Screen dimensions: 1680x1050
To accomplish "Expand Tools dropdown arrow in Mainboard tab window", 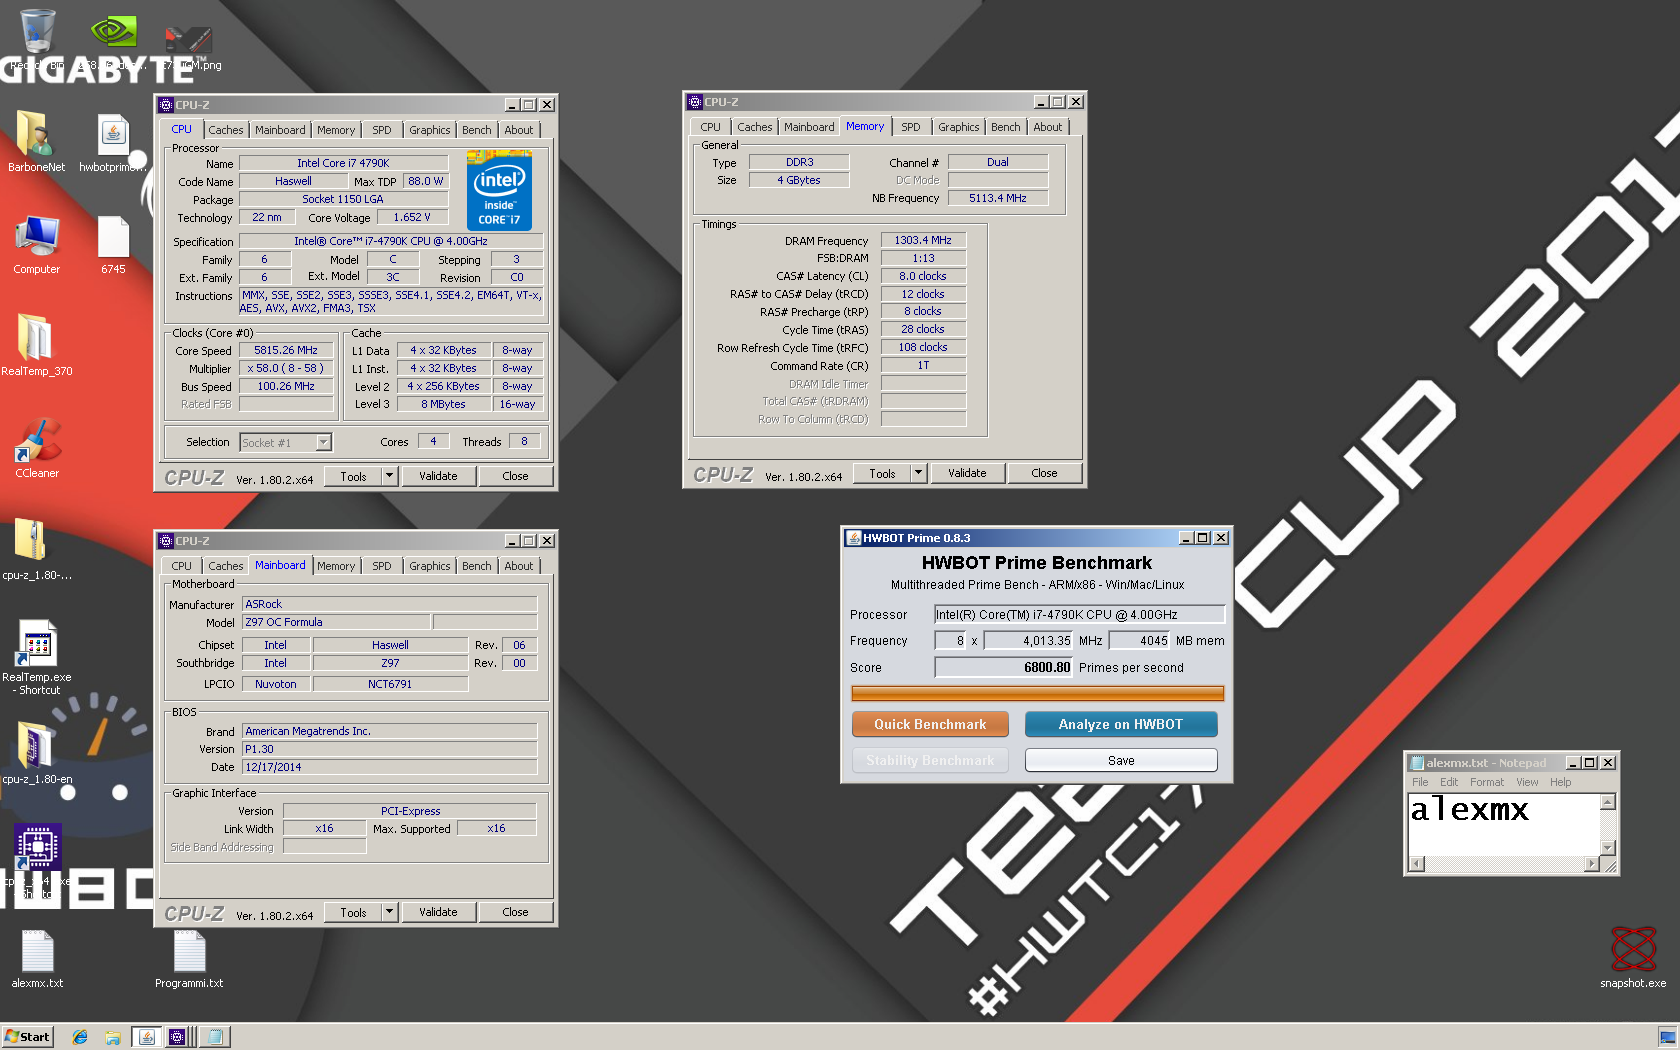I will pyautogui.click(x=390, y=912).
